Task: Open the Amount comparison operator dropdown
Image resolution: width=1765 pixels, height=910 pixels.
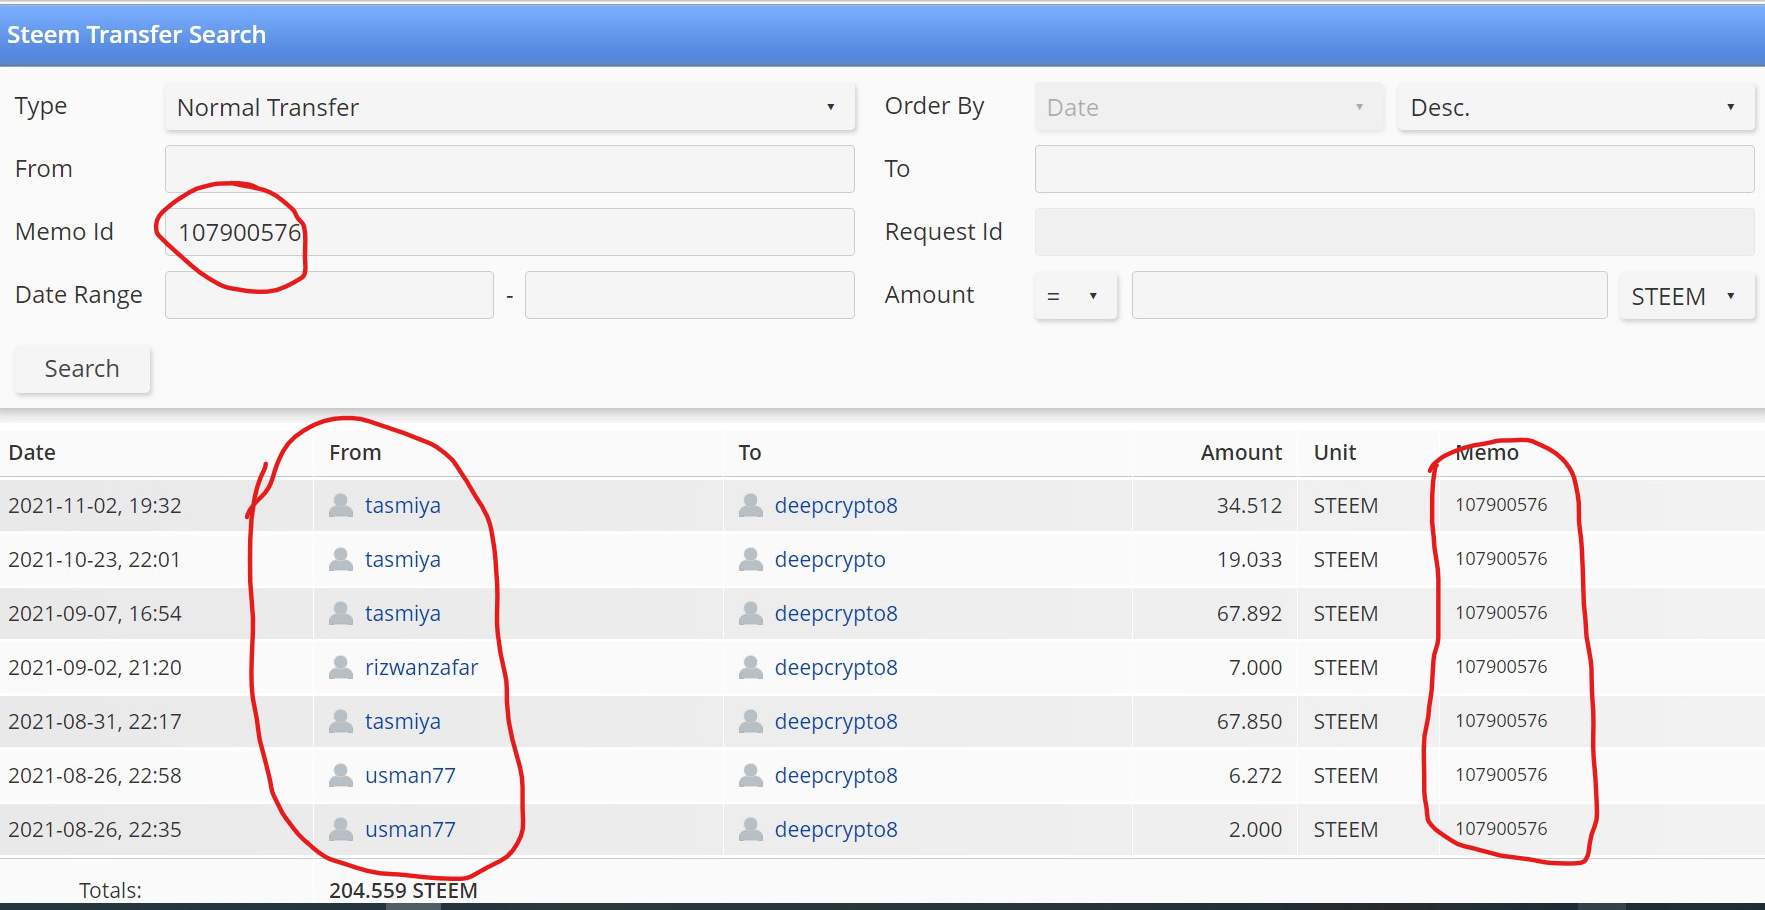Action: 1075,296
